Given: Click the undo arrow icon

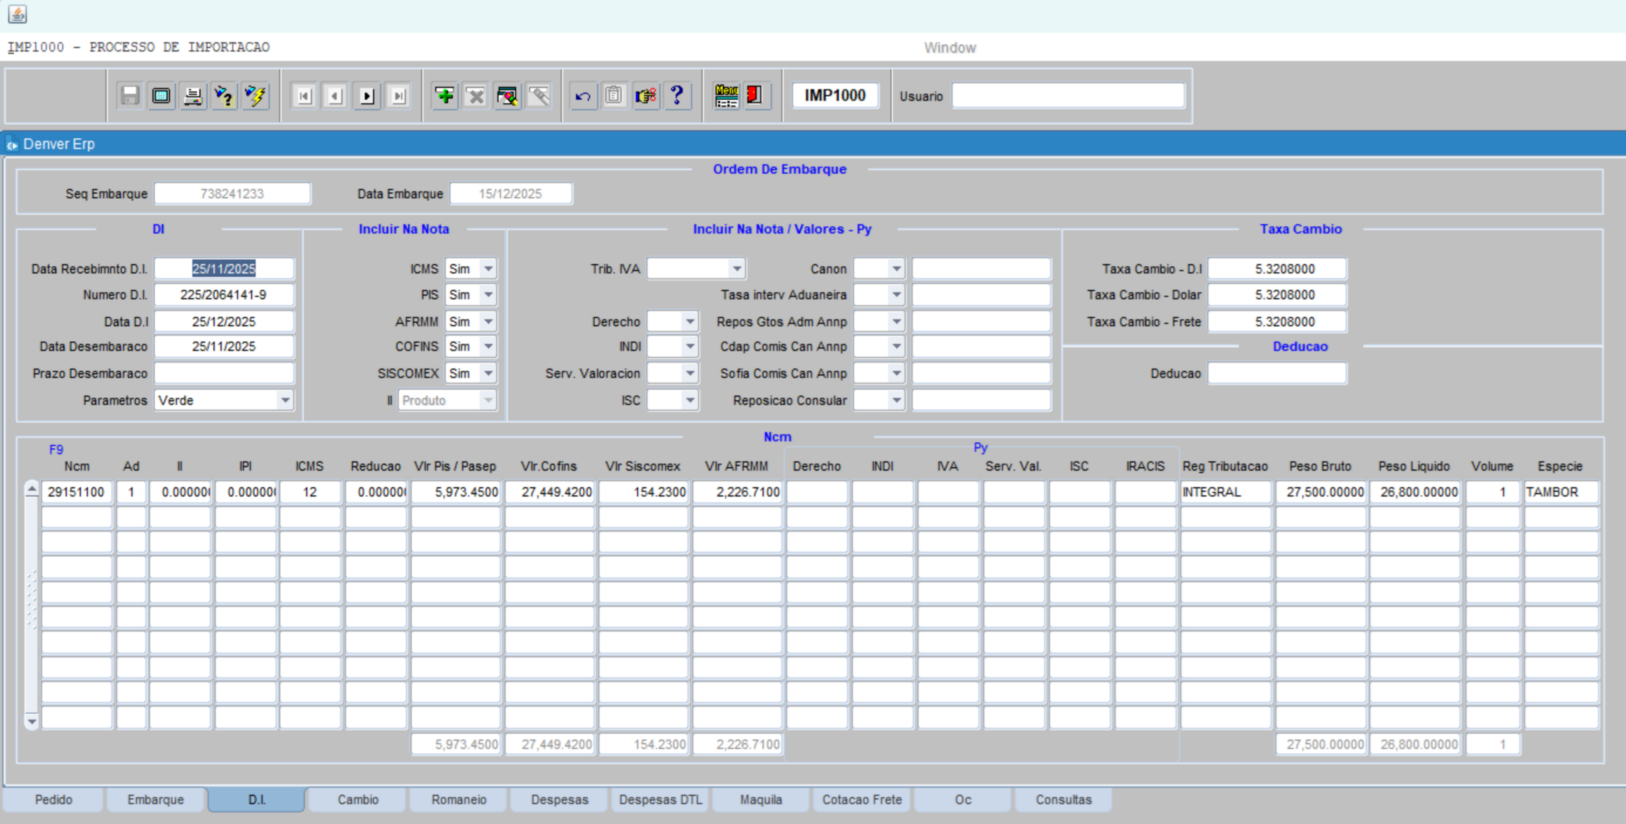Looking at the screenshot, I should 583,96.
